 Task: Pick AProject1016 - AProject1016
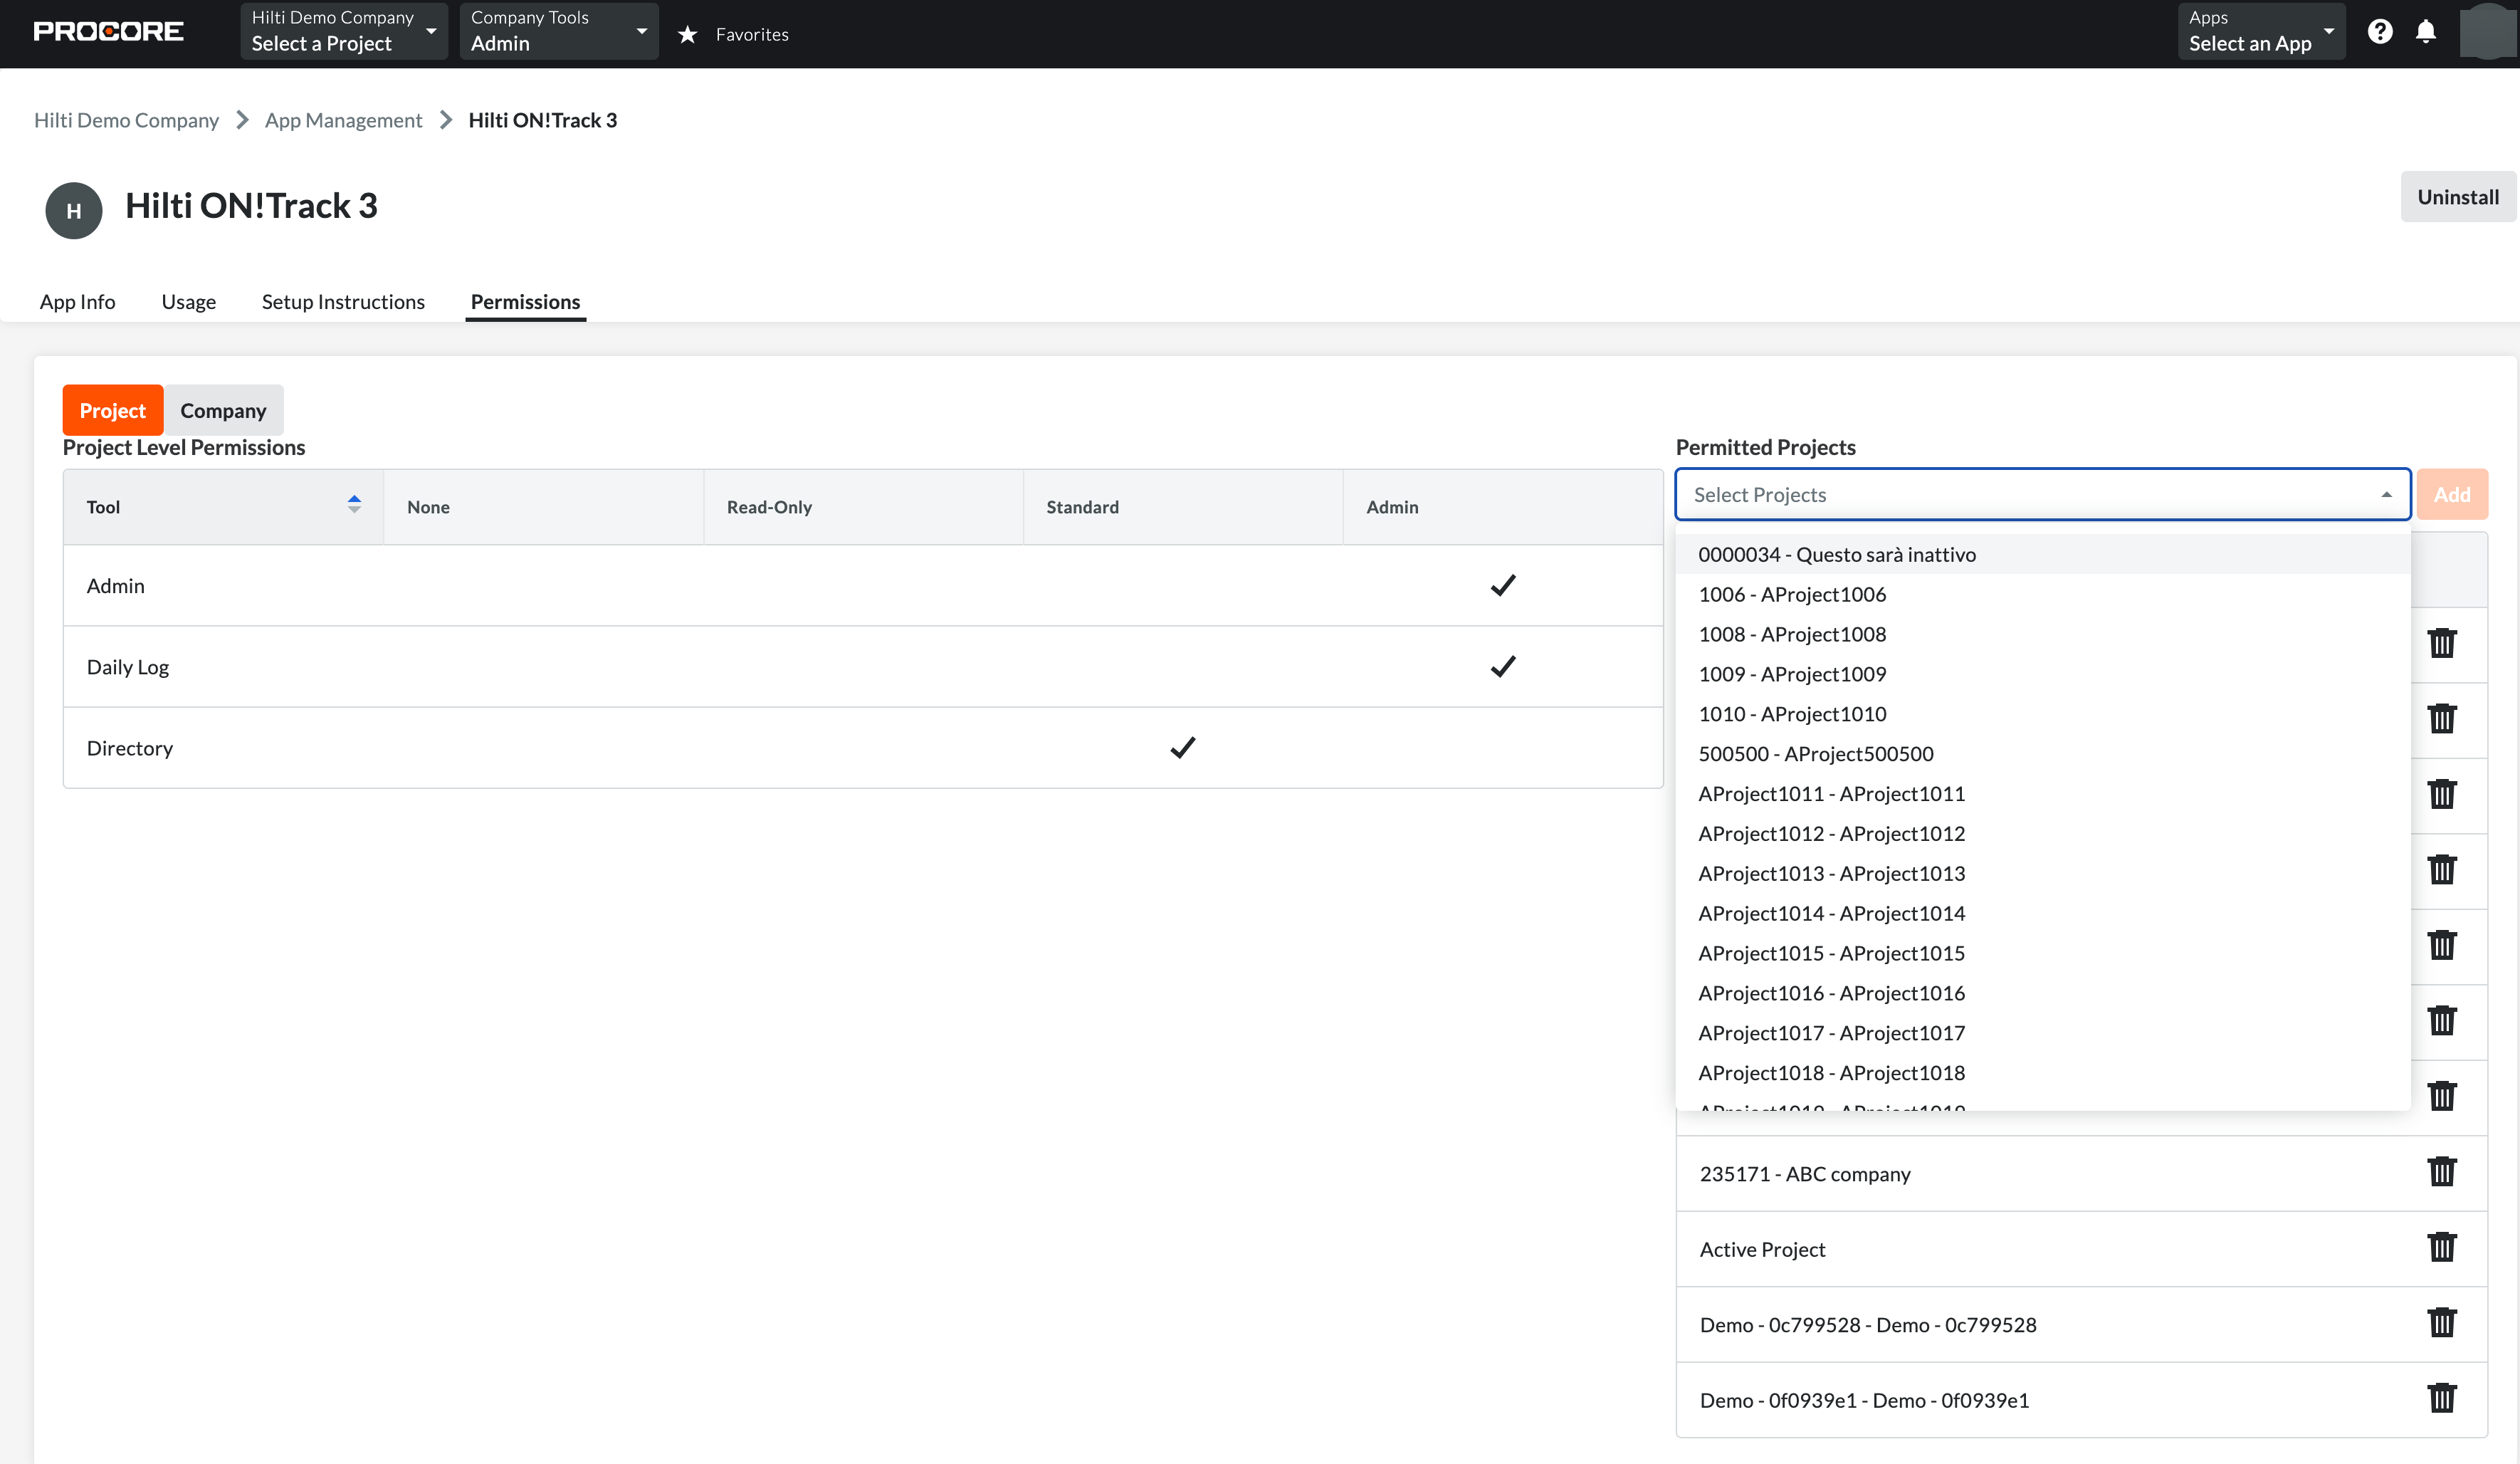[x=2043, y=993]
